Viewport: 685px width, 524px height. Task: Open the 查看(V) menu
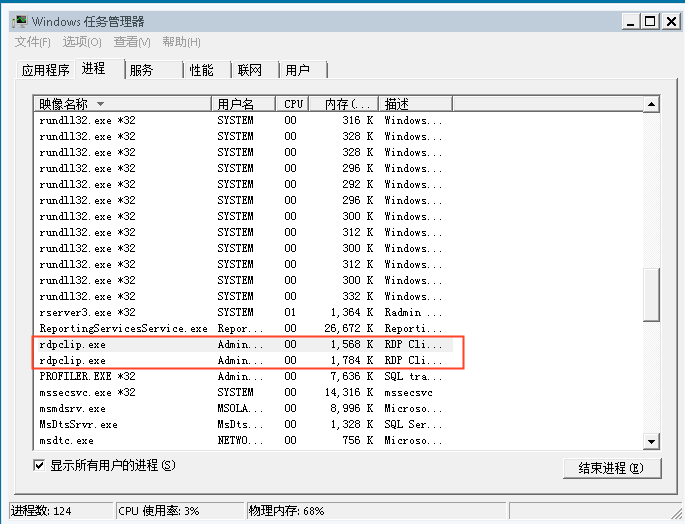(132, 42)
